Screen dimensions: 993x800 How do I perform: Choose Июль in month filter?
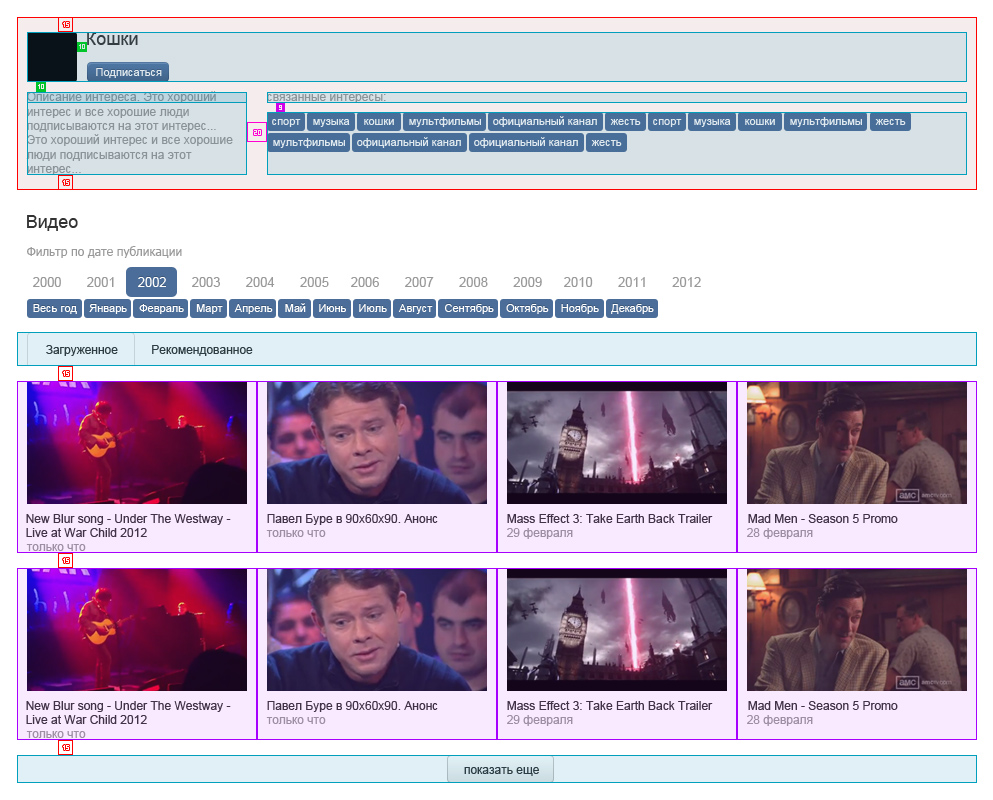click(372, 308)
